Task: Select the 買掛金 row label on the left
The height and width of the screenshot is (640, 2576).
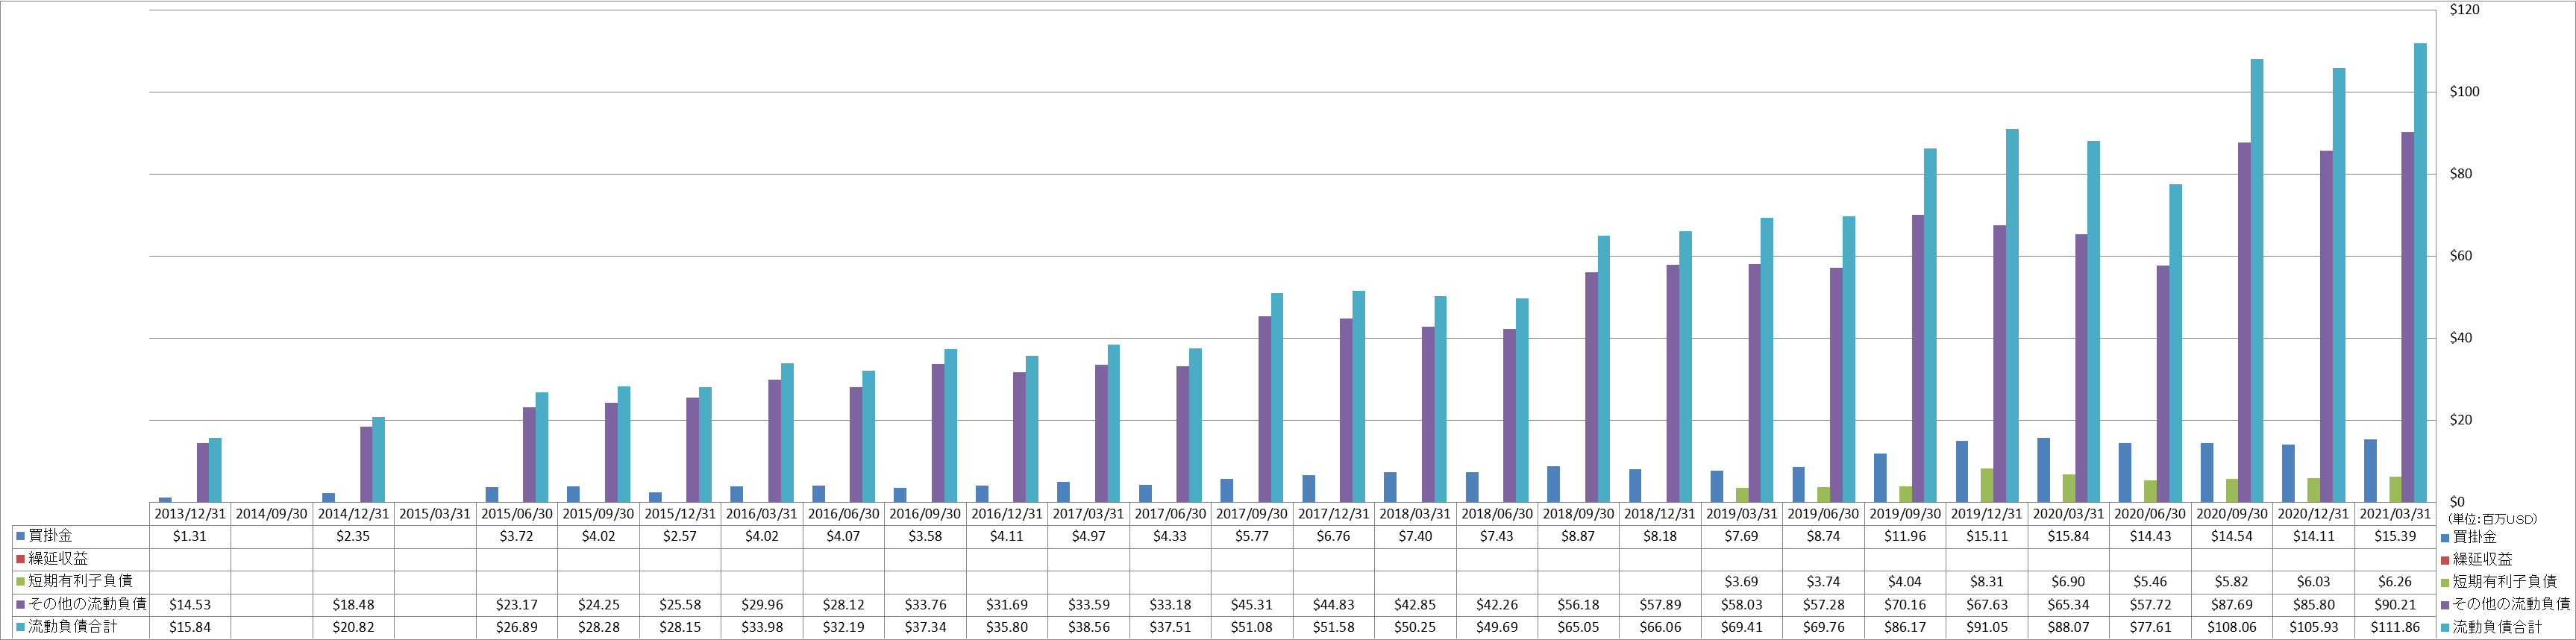Action: (50, 536)
